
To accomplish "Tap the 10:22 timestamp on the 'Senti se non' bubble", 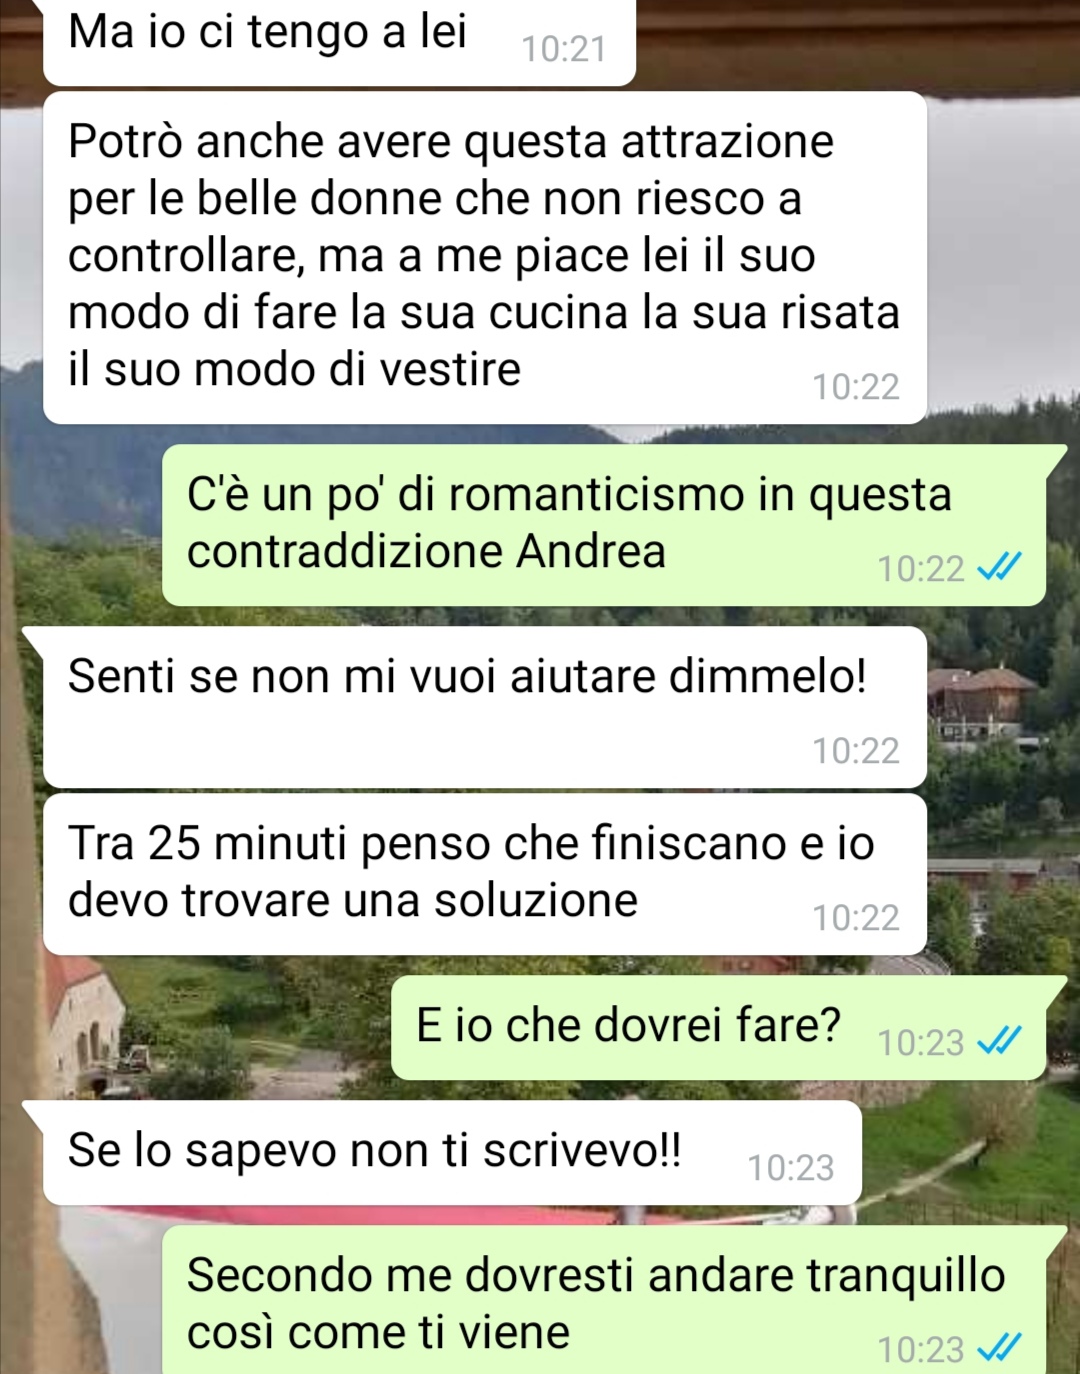I will (856, 750).
